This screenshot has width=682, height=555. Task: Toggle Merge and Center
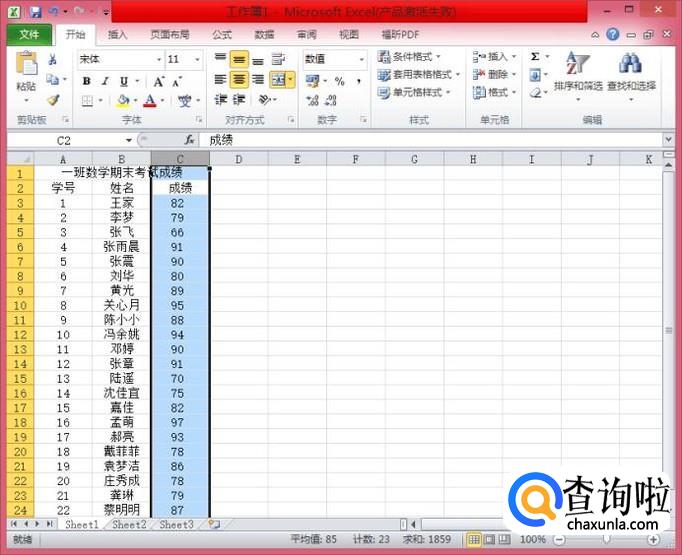278,80
